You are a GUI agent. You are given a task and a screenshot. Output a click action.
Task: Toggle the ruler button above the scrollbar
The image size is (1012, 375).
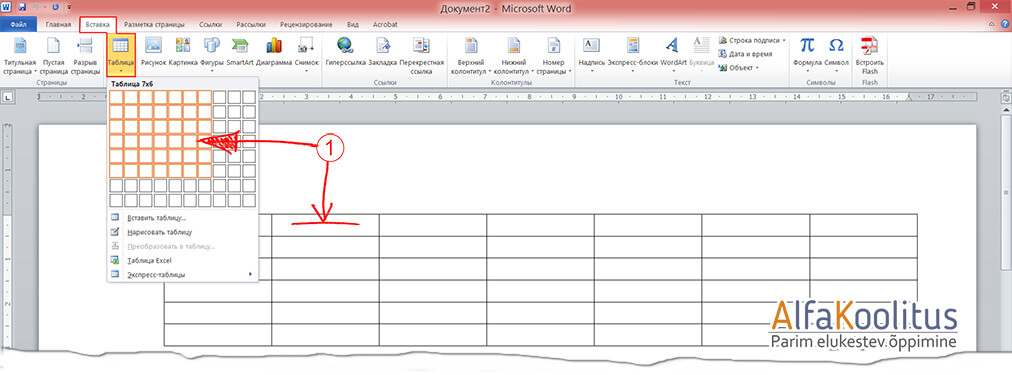(x=1005, y=97)
